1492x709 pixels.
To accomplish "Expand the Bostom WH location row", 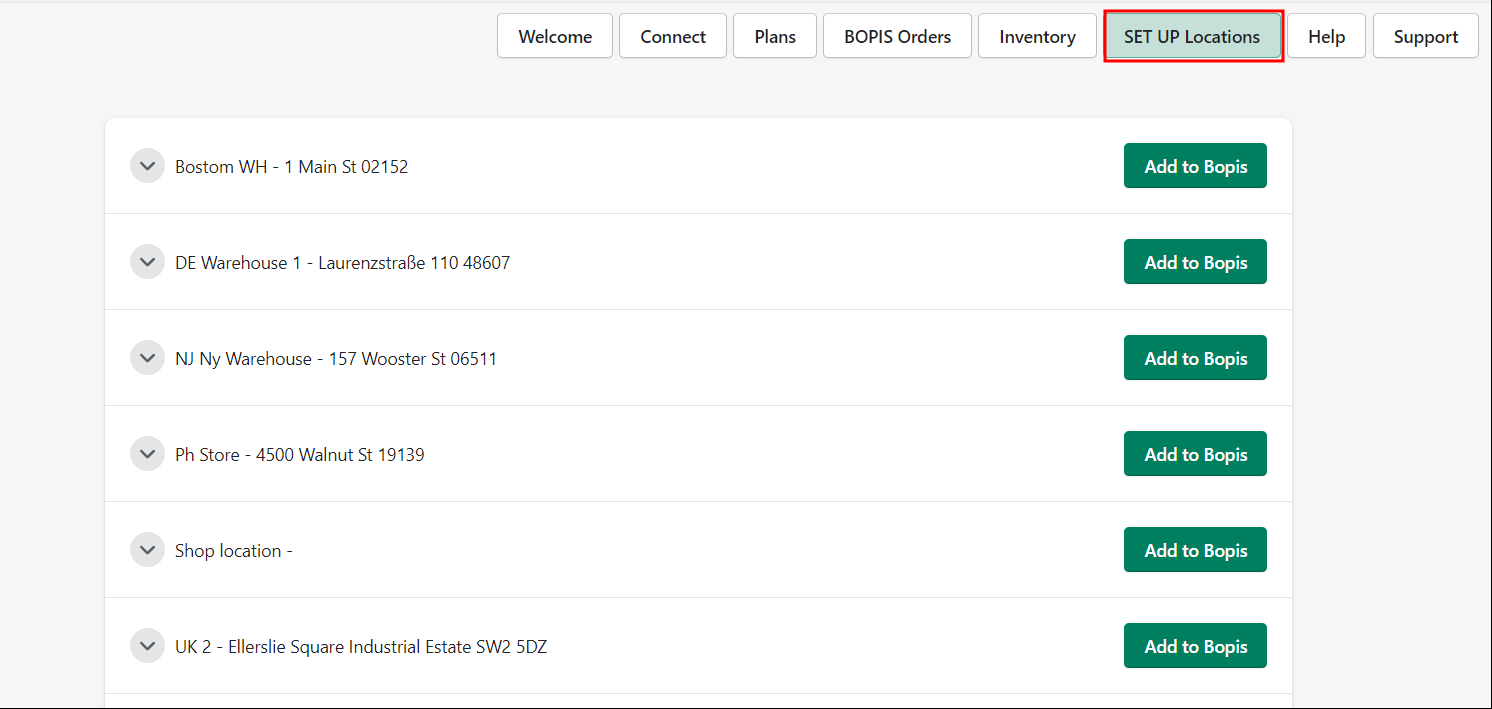I will pyautogui.click(x=147, y=166).
